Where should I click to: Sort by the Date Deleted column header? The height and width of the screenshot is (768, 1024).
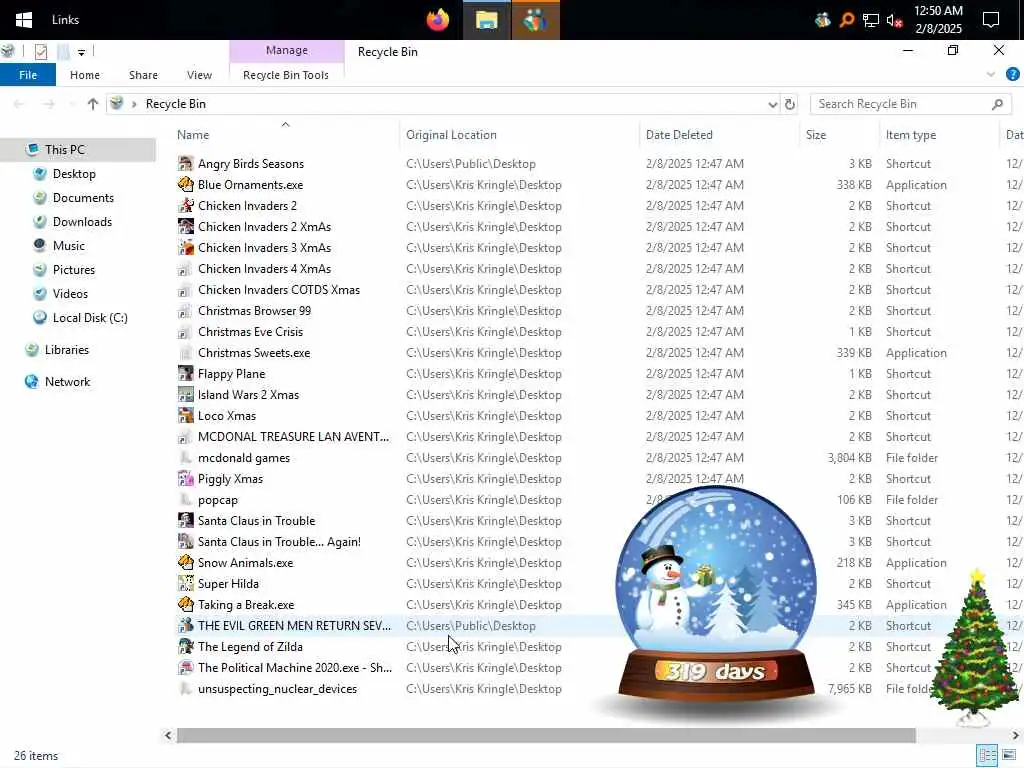coord(679,135)
